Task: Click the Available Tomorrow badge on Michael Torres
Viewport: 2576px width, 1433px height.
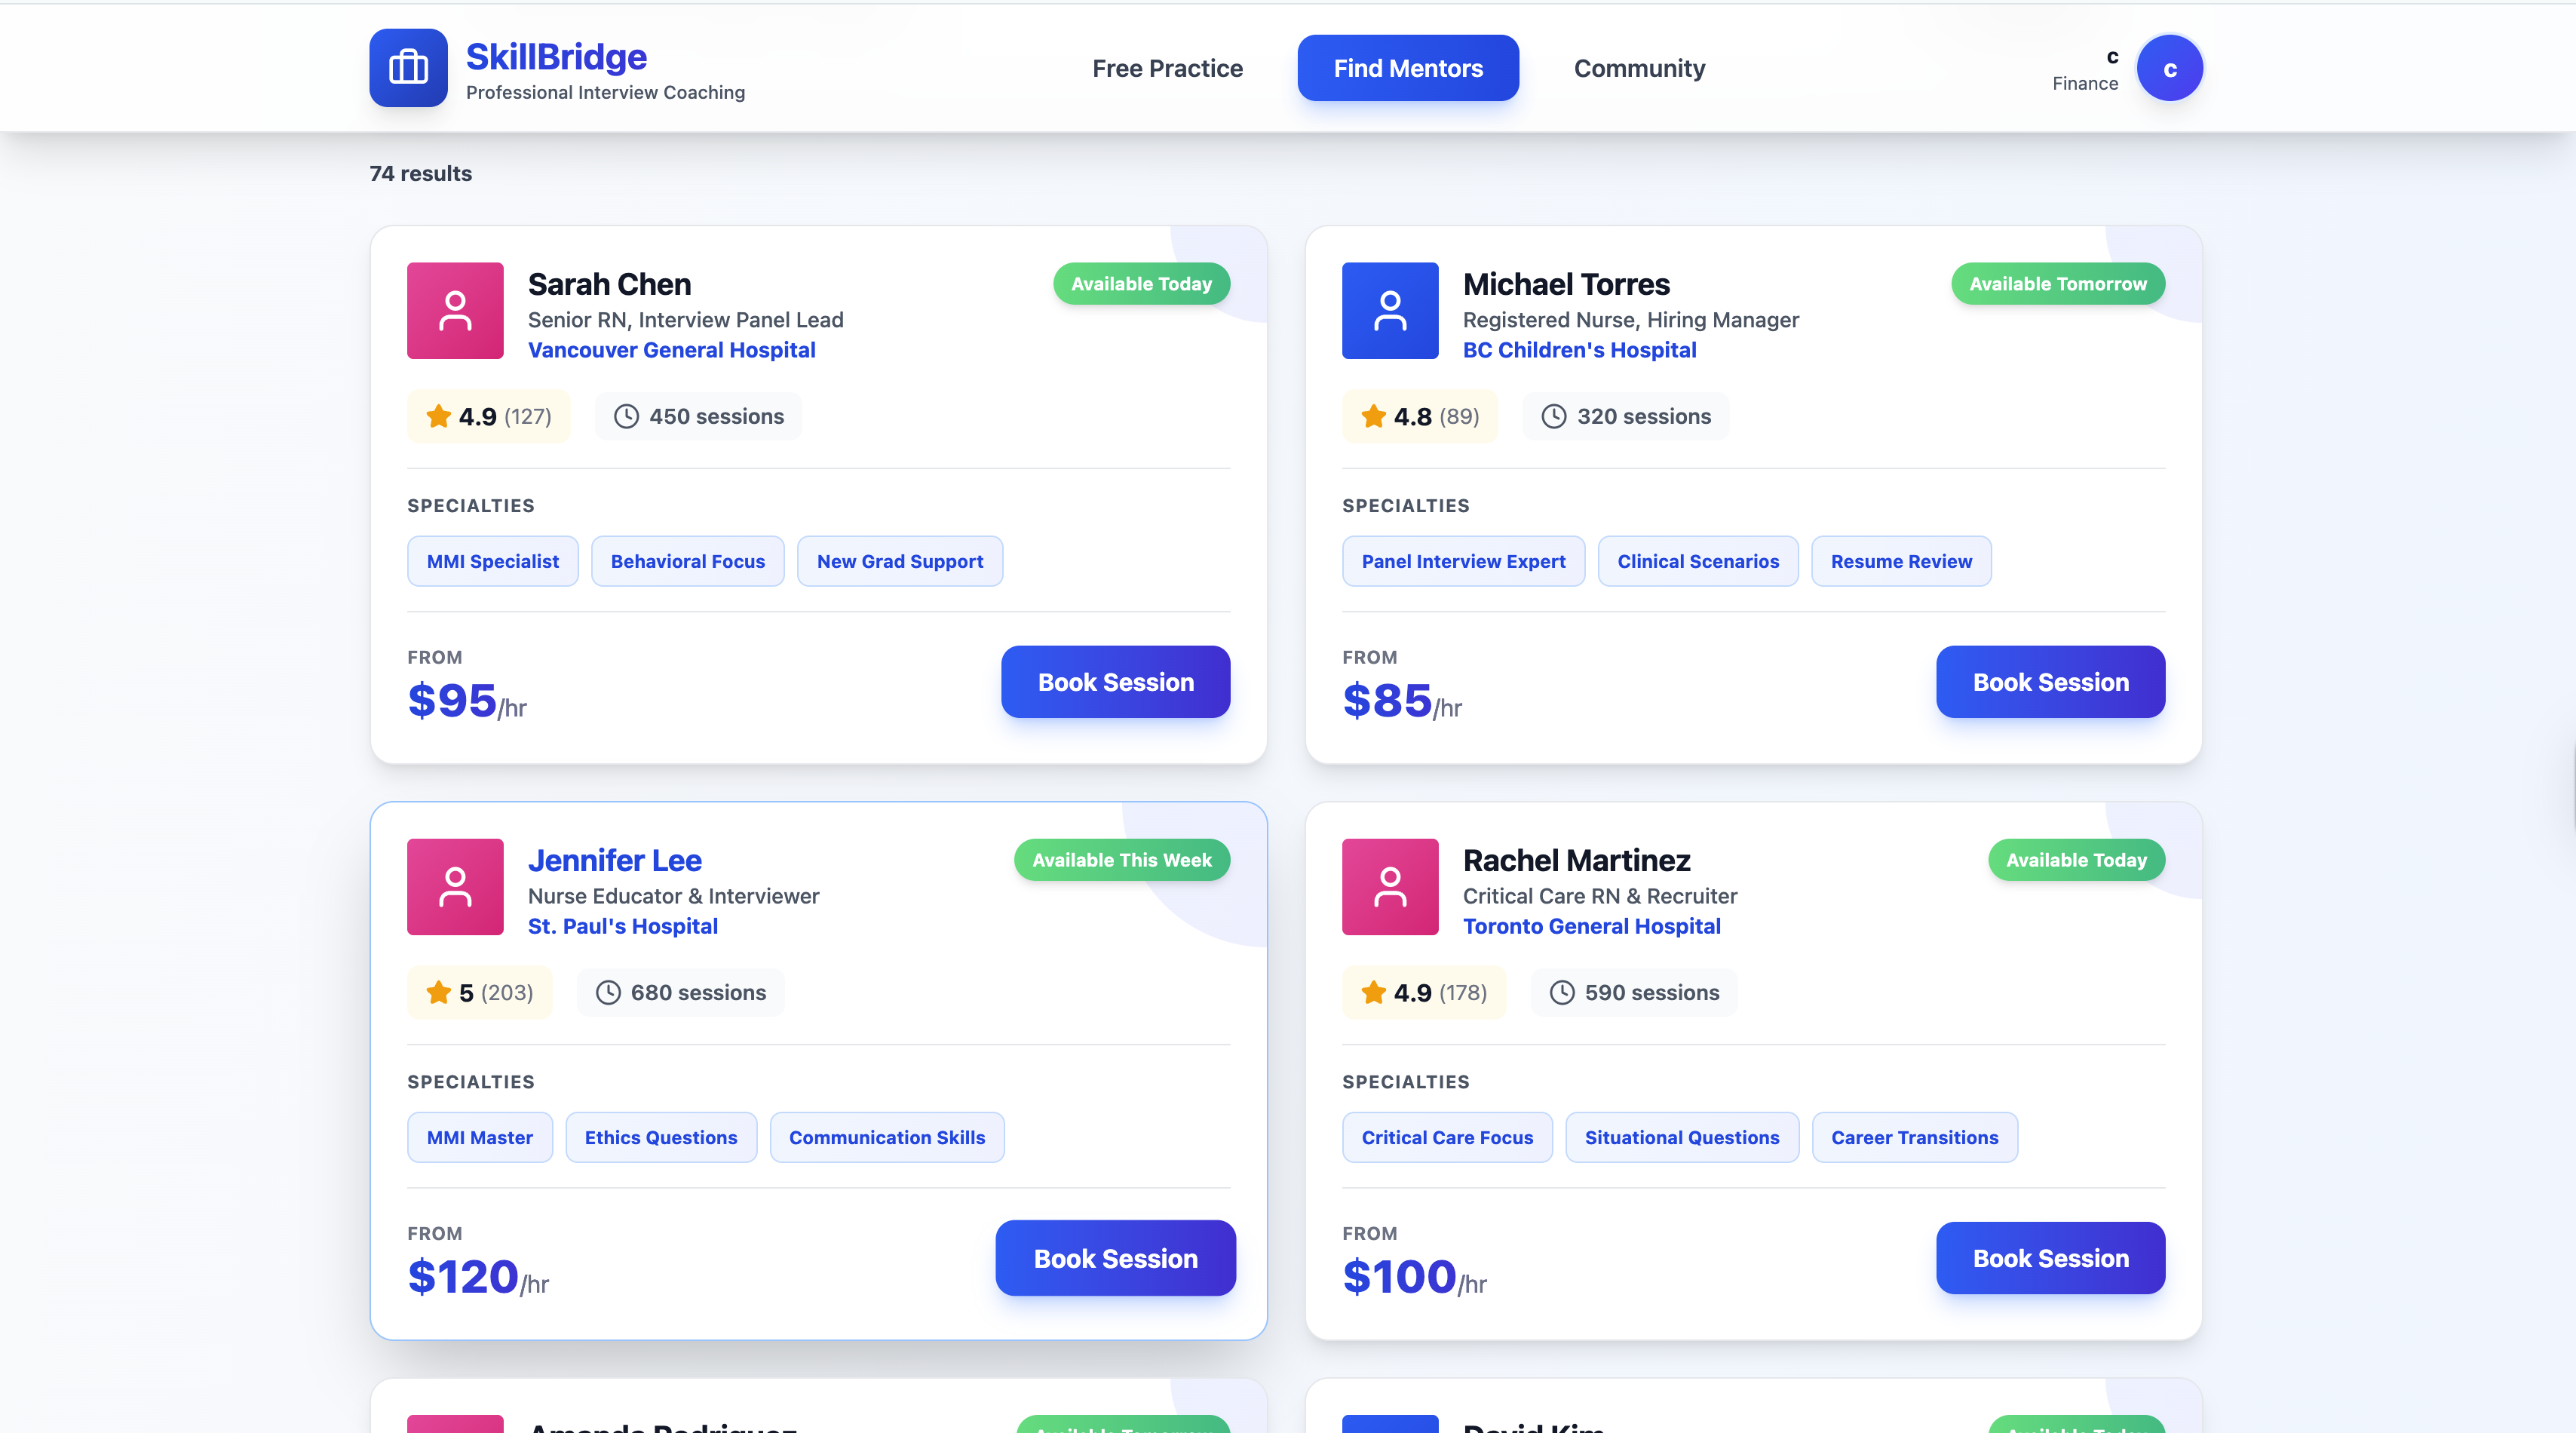Action: 2057,284
